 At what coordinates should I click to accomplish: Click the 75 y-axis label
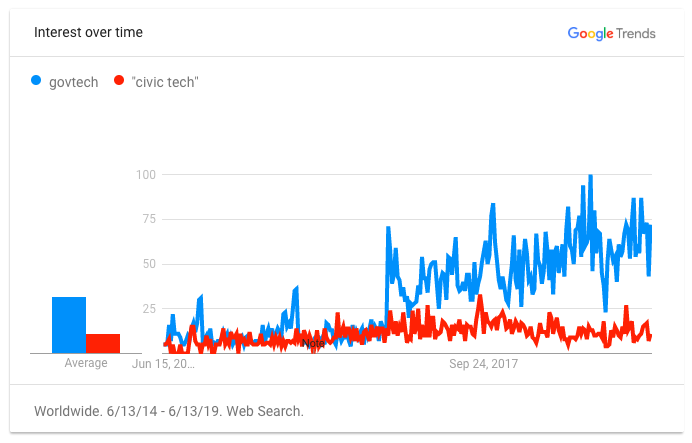[x=150, y=220]
